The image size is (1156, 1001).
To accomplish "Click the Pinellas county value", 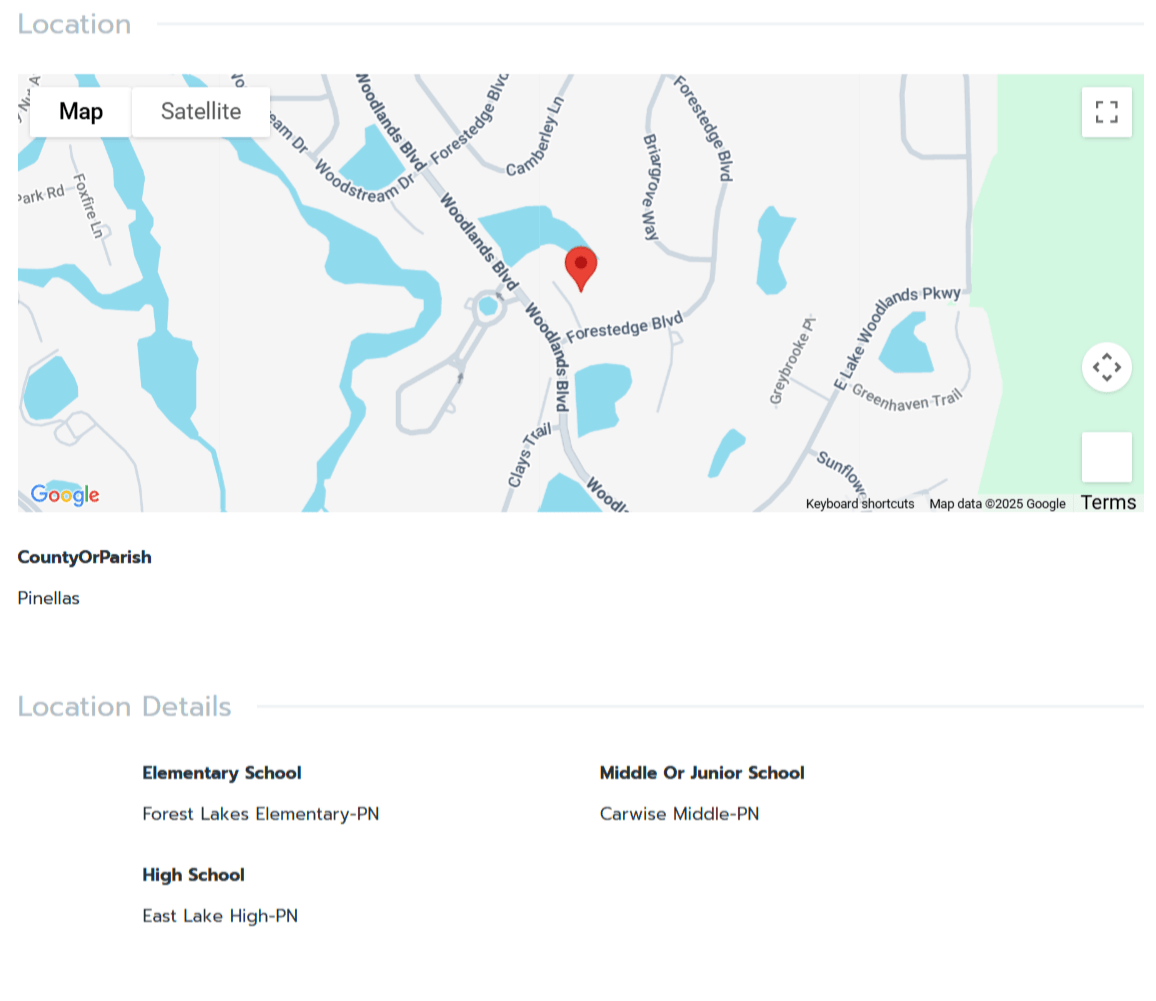I will point(49,598).
